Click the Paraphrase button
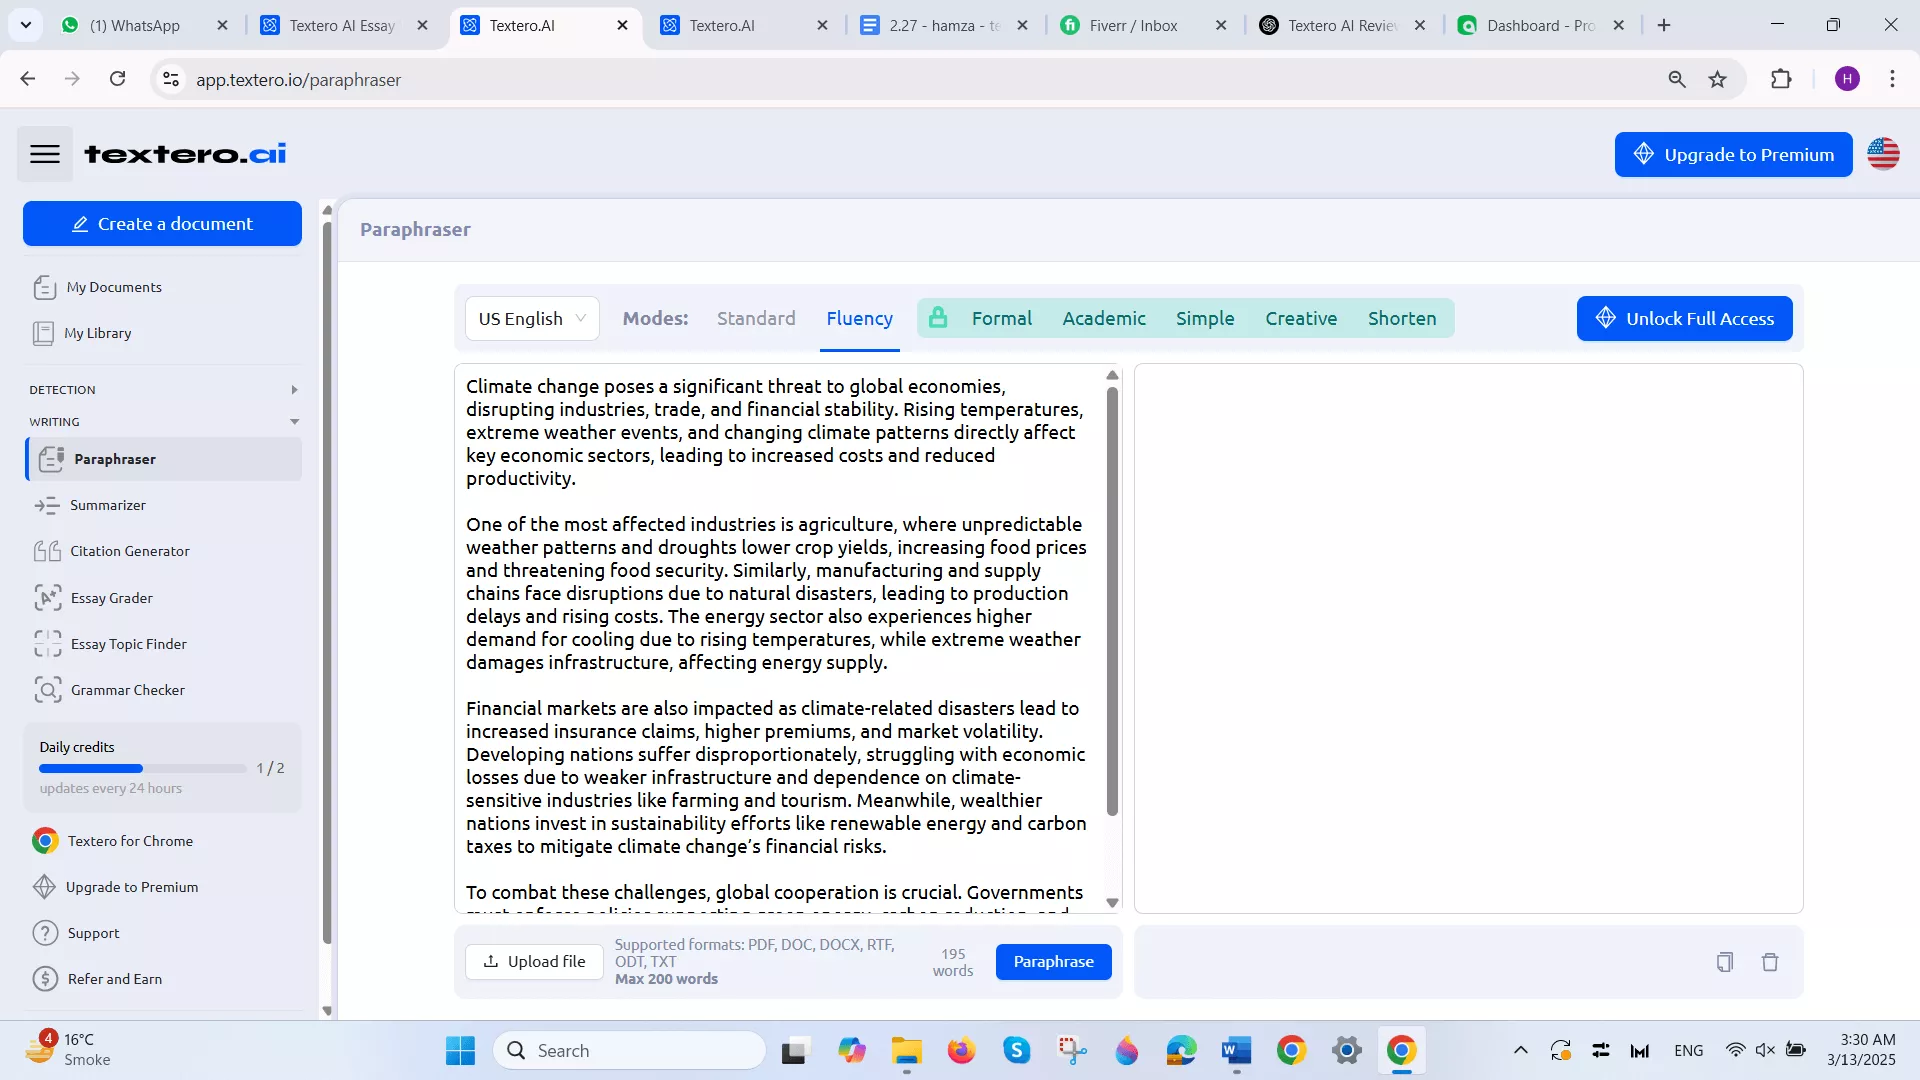Viewport: 1920px width, 1080px height. [1053, 961]
